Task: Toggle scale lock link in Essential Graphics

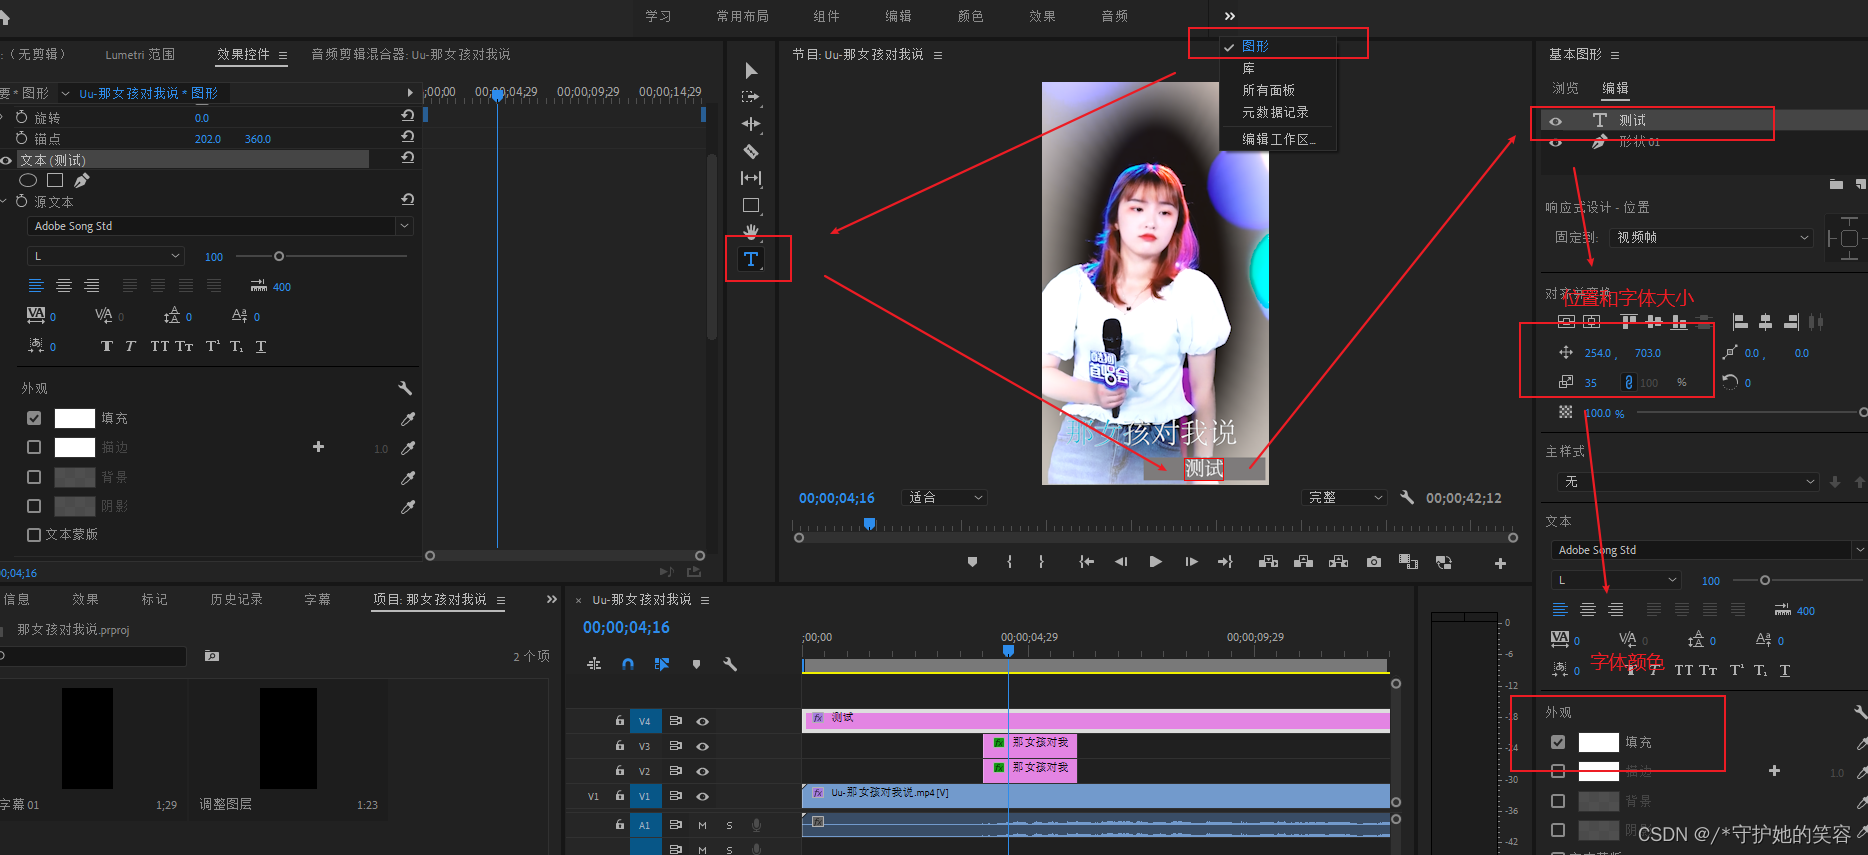Action: pos(1628,383)
